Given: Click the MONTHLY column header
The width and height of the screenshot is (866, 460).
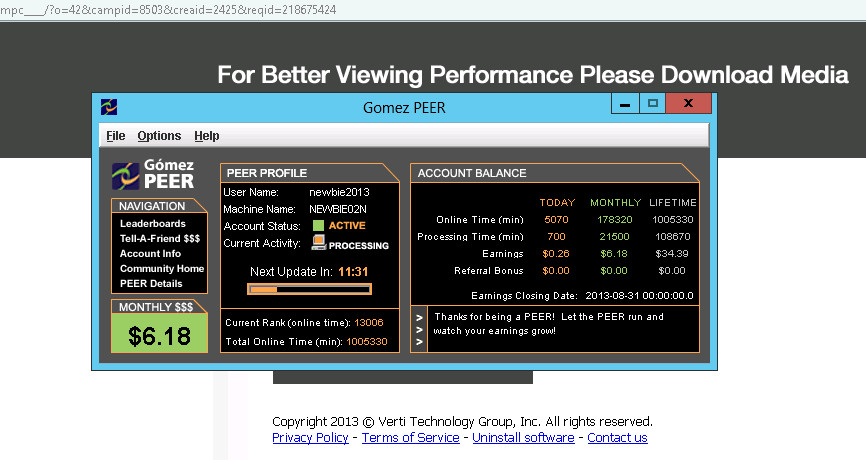Looking at the screenshot, I should pos(615,203).
